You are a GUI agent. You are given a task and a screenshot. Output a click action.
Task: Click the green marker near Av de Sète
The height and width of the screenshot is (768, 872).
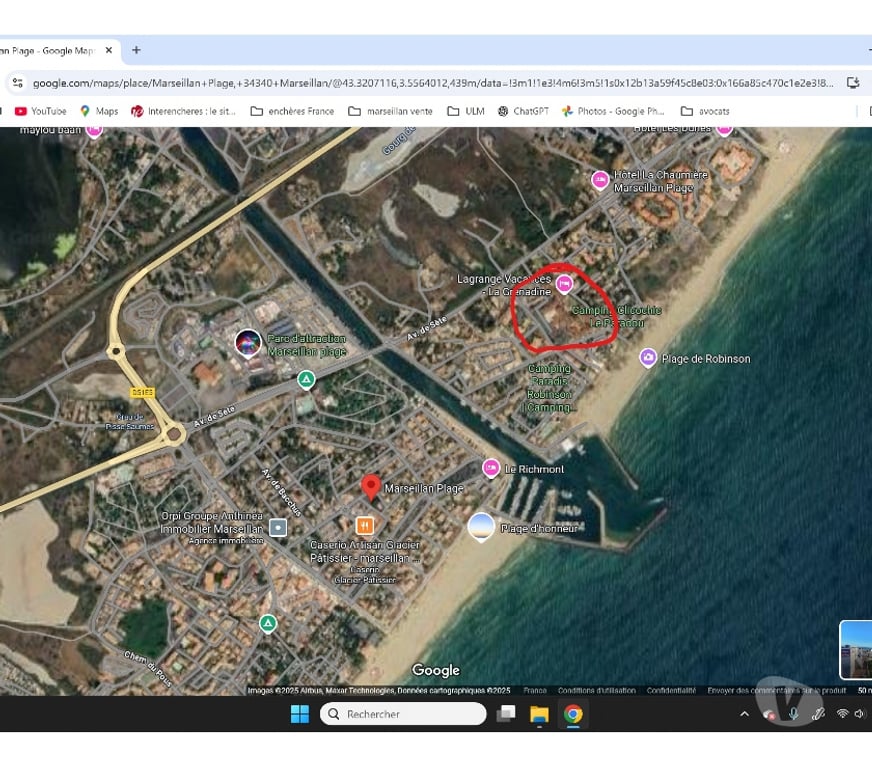pyautogui.click(x=306, y=379)
